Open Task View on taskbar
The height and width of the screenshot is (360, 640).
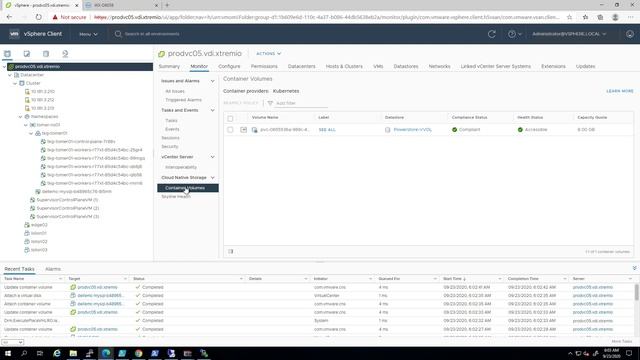click(x=40, y=353)
